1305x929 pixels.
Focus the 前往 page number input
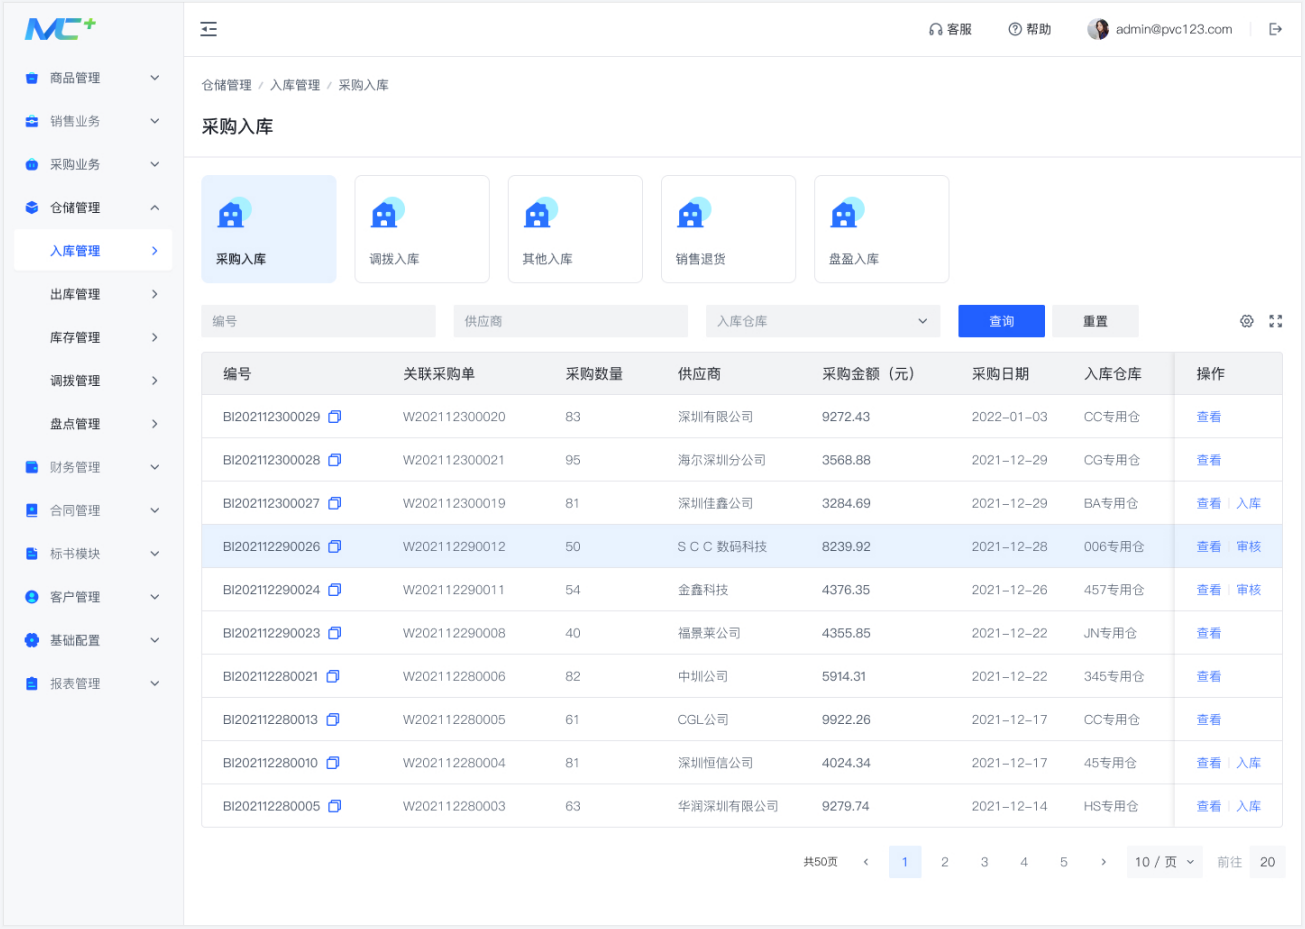1267,862
